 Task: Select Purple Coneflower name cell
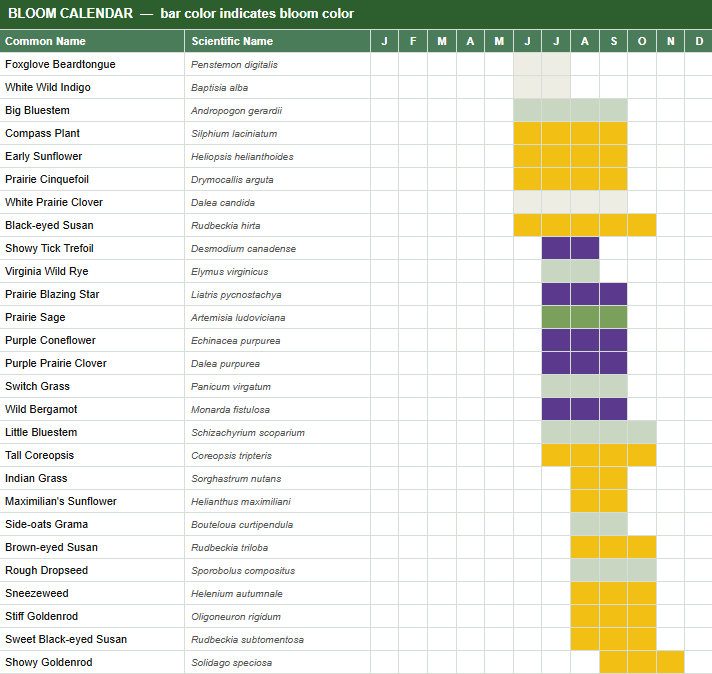coord(92,341)
